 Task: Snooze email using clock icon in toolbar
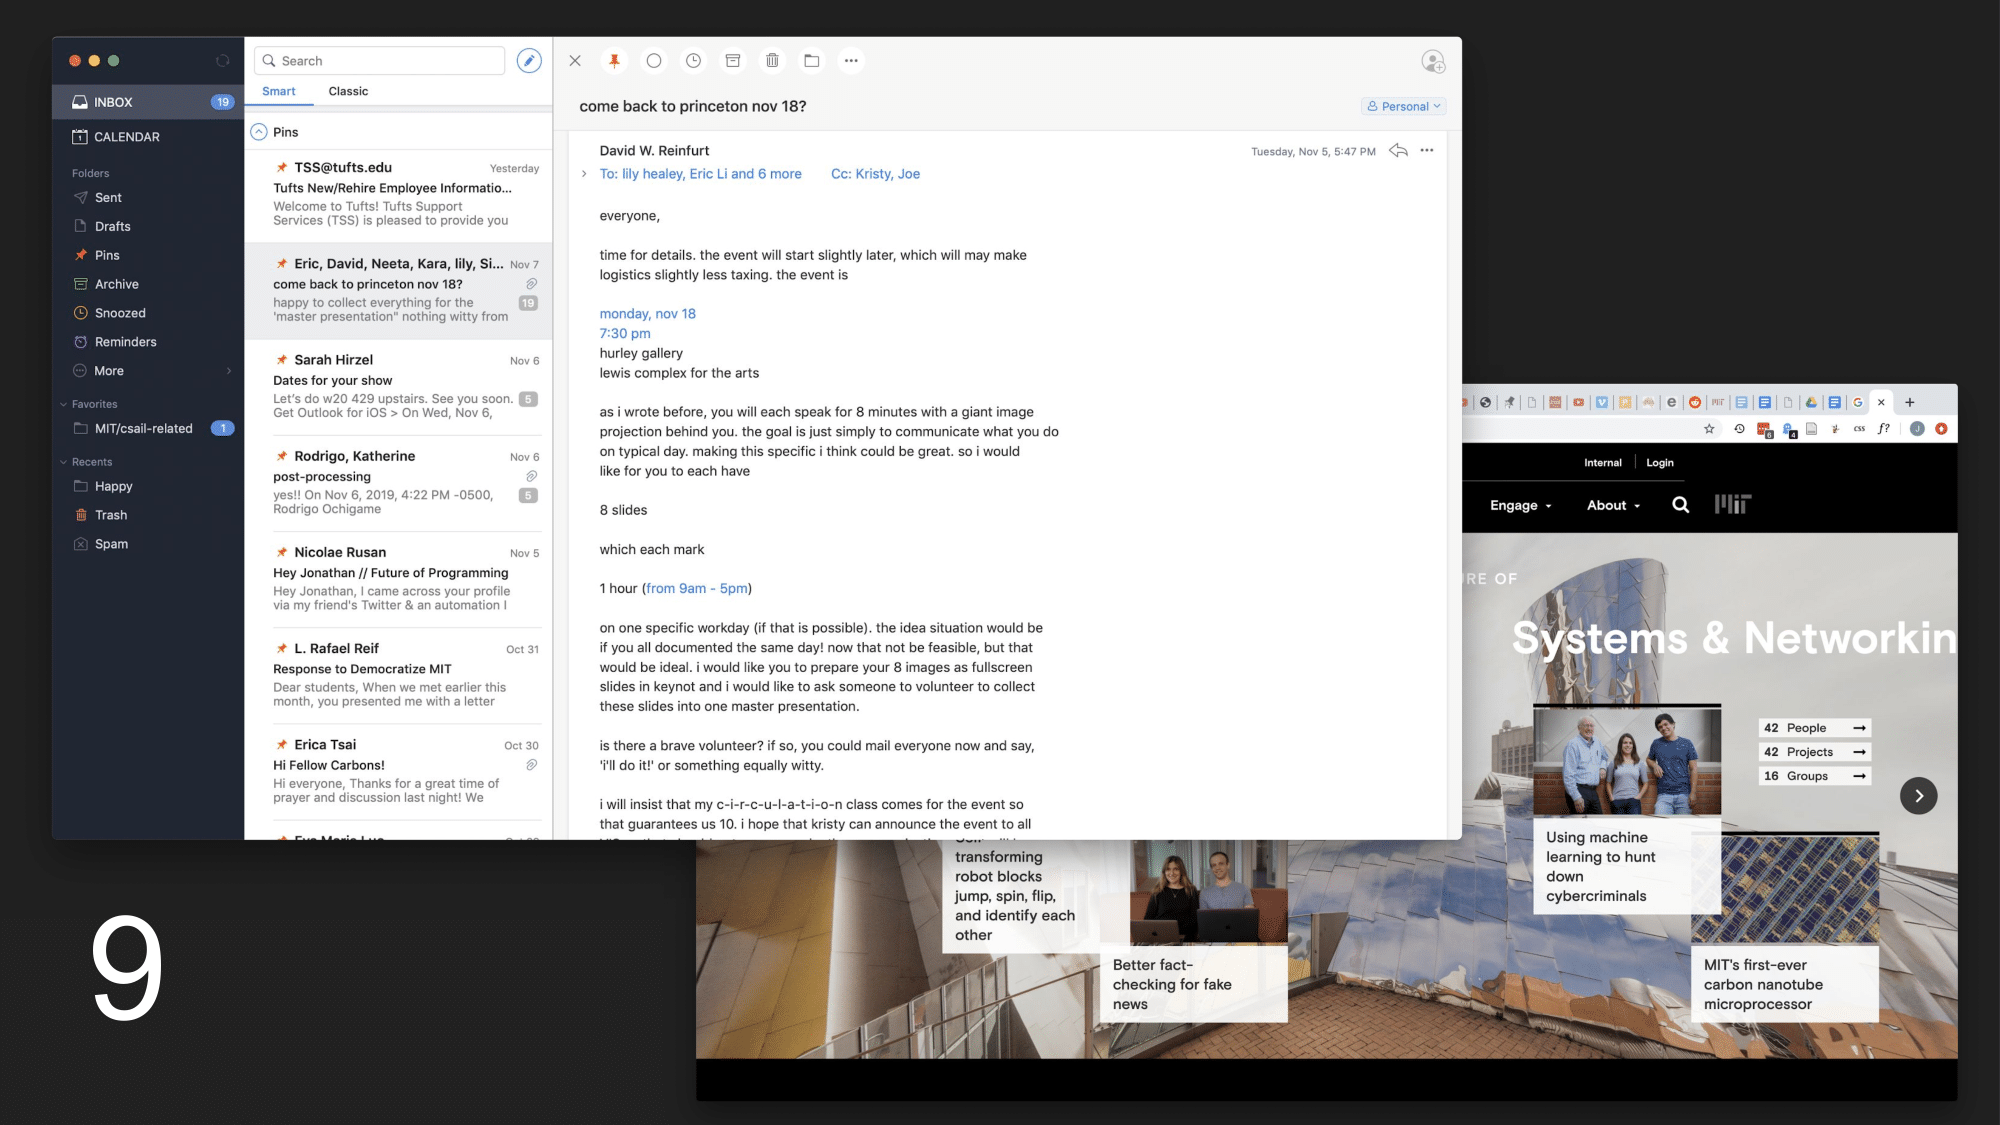[x=693, y=61]
